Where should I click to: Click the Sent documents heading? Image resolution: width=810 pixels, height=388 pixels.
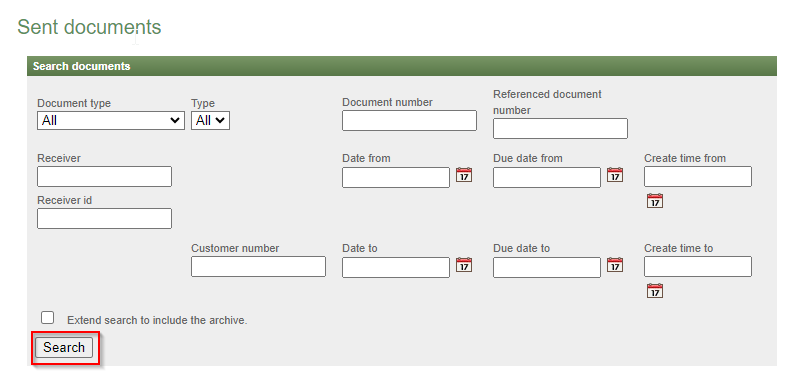pos(89,27)
